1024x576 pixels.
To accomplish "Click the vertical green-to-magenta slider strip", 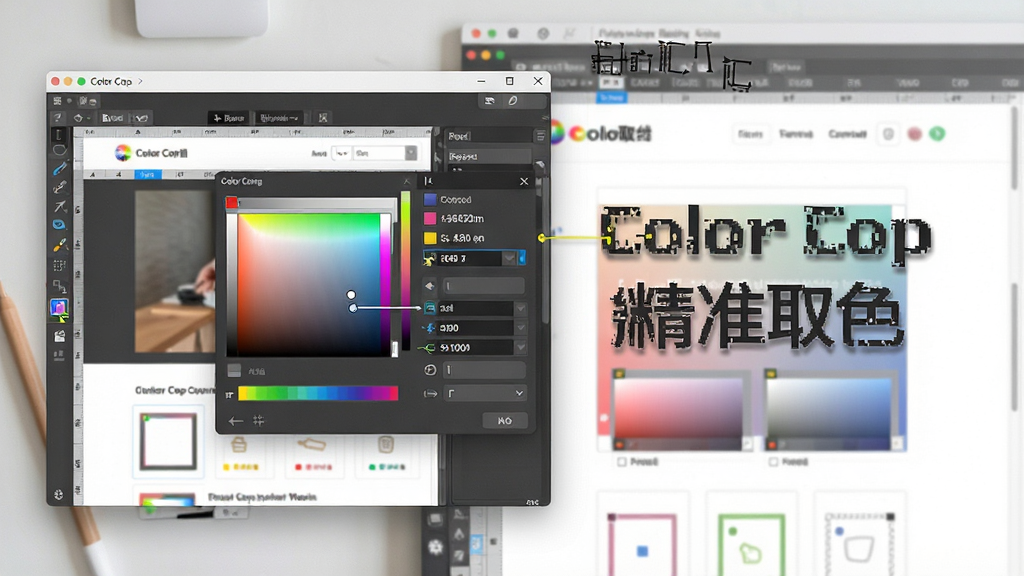I will (406, 271).
